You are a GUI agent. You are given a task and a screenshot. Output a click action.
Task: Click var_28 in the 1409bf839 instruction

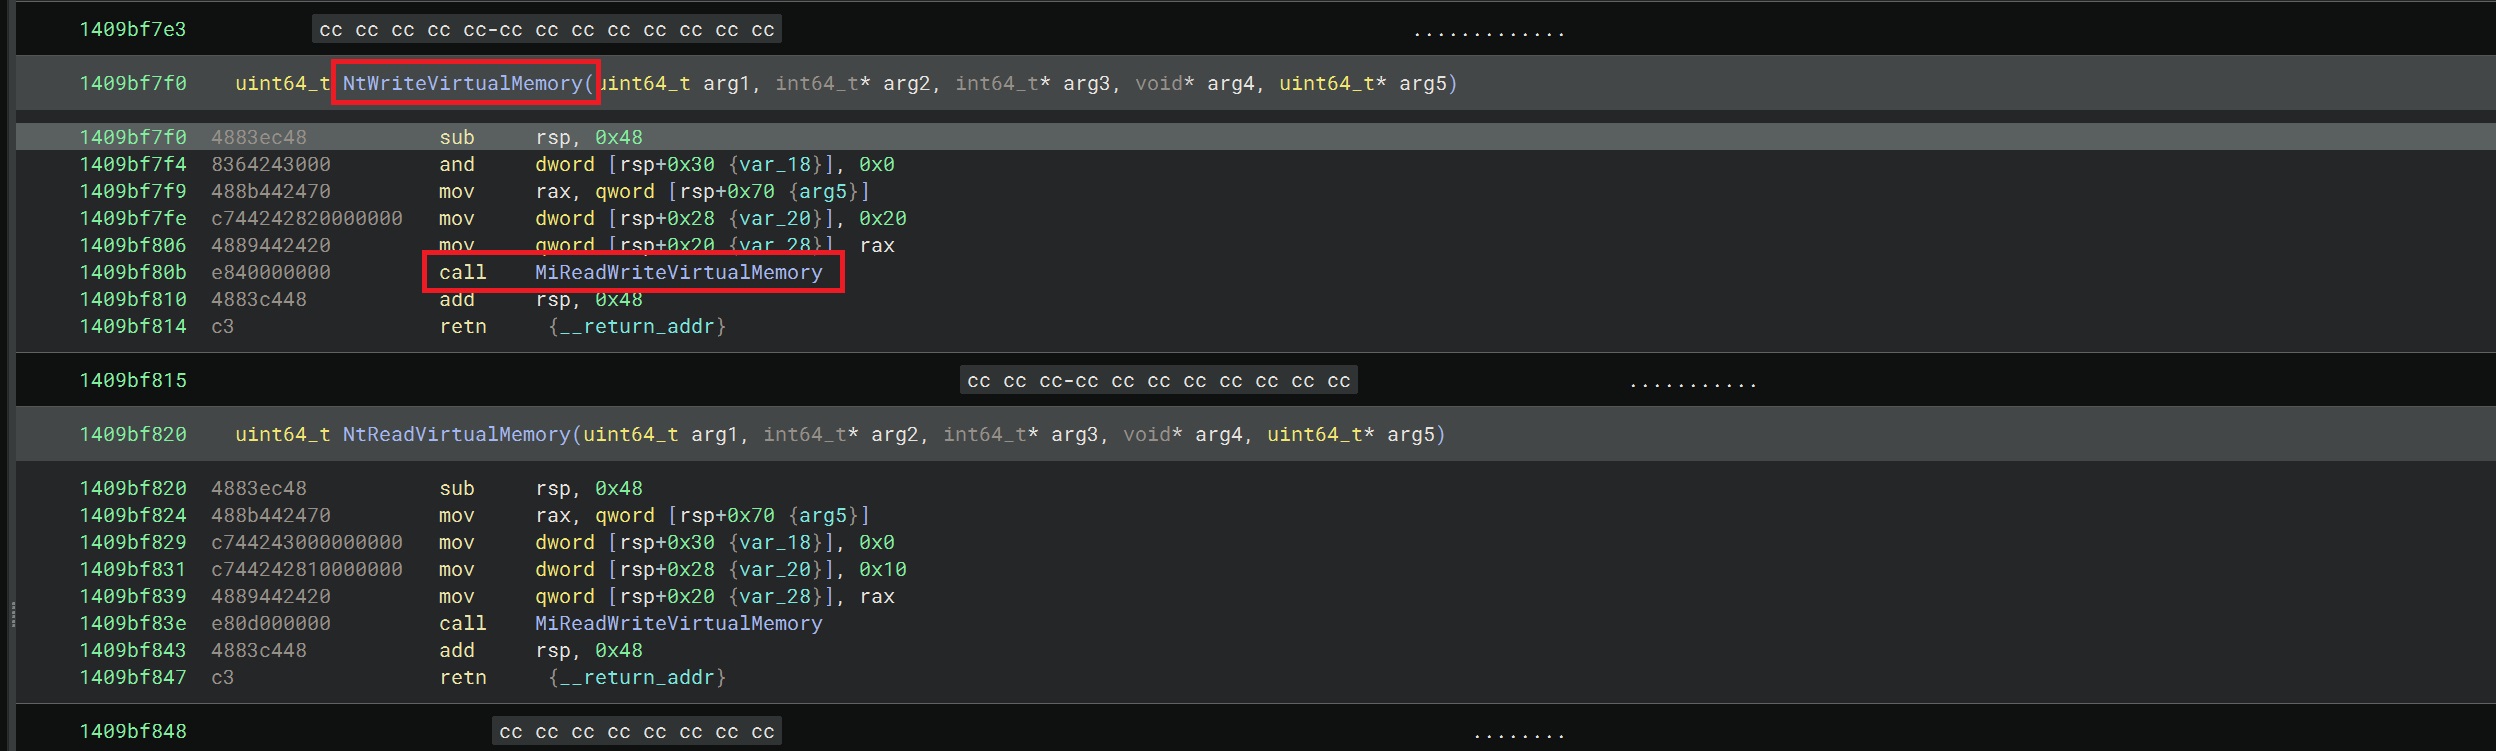(x=775, y=596)
